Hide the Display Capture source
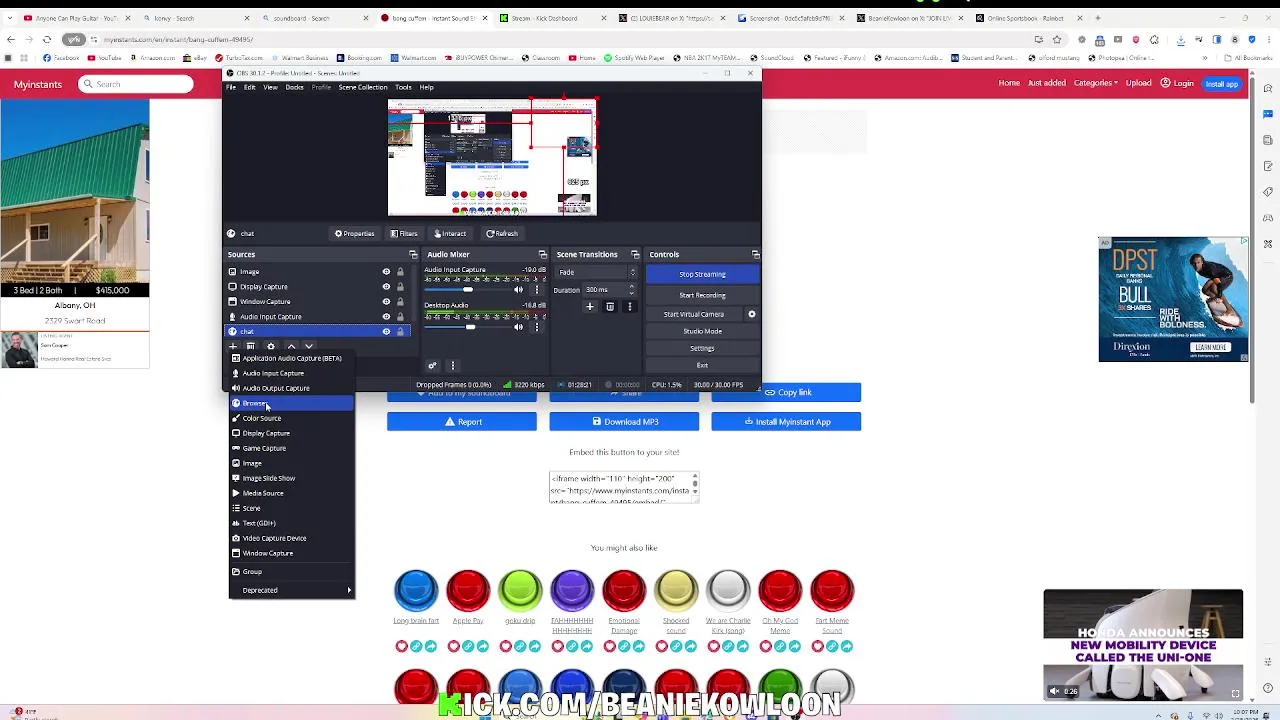The width and height of the screenshot is (1280, 720). click(386, 287)
